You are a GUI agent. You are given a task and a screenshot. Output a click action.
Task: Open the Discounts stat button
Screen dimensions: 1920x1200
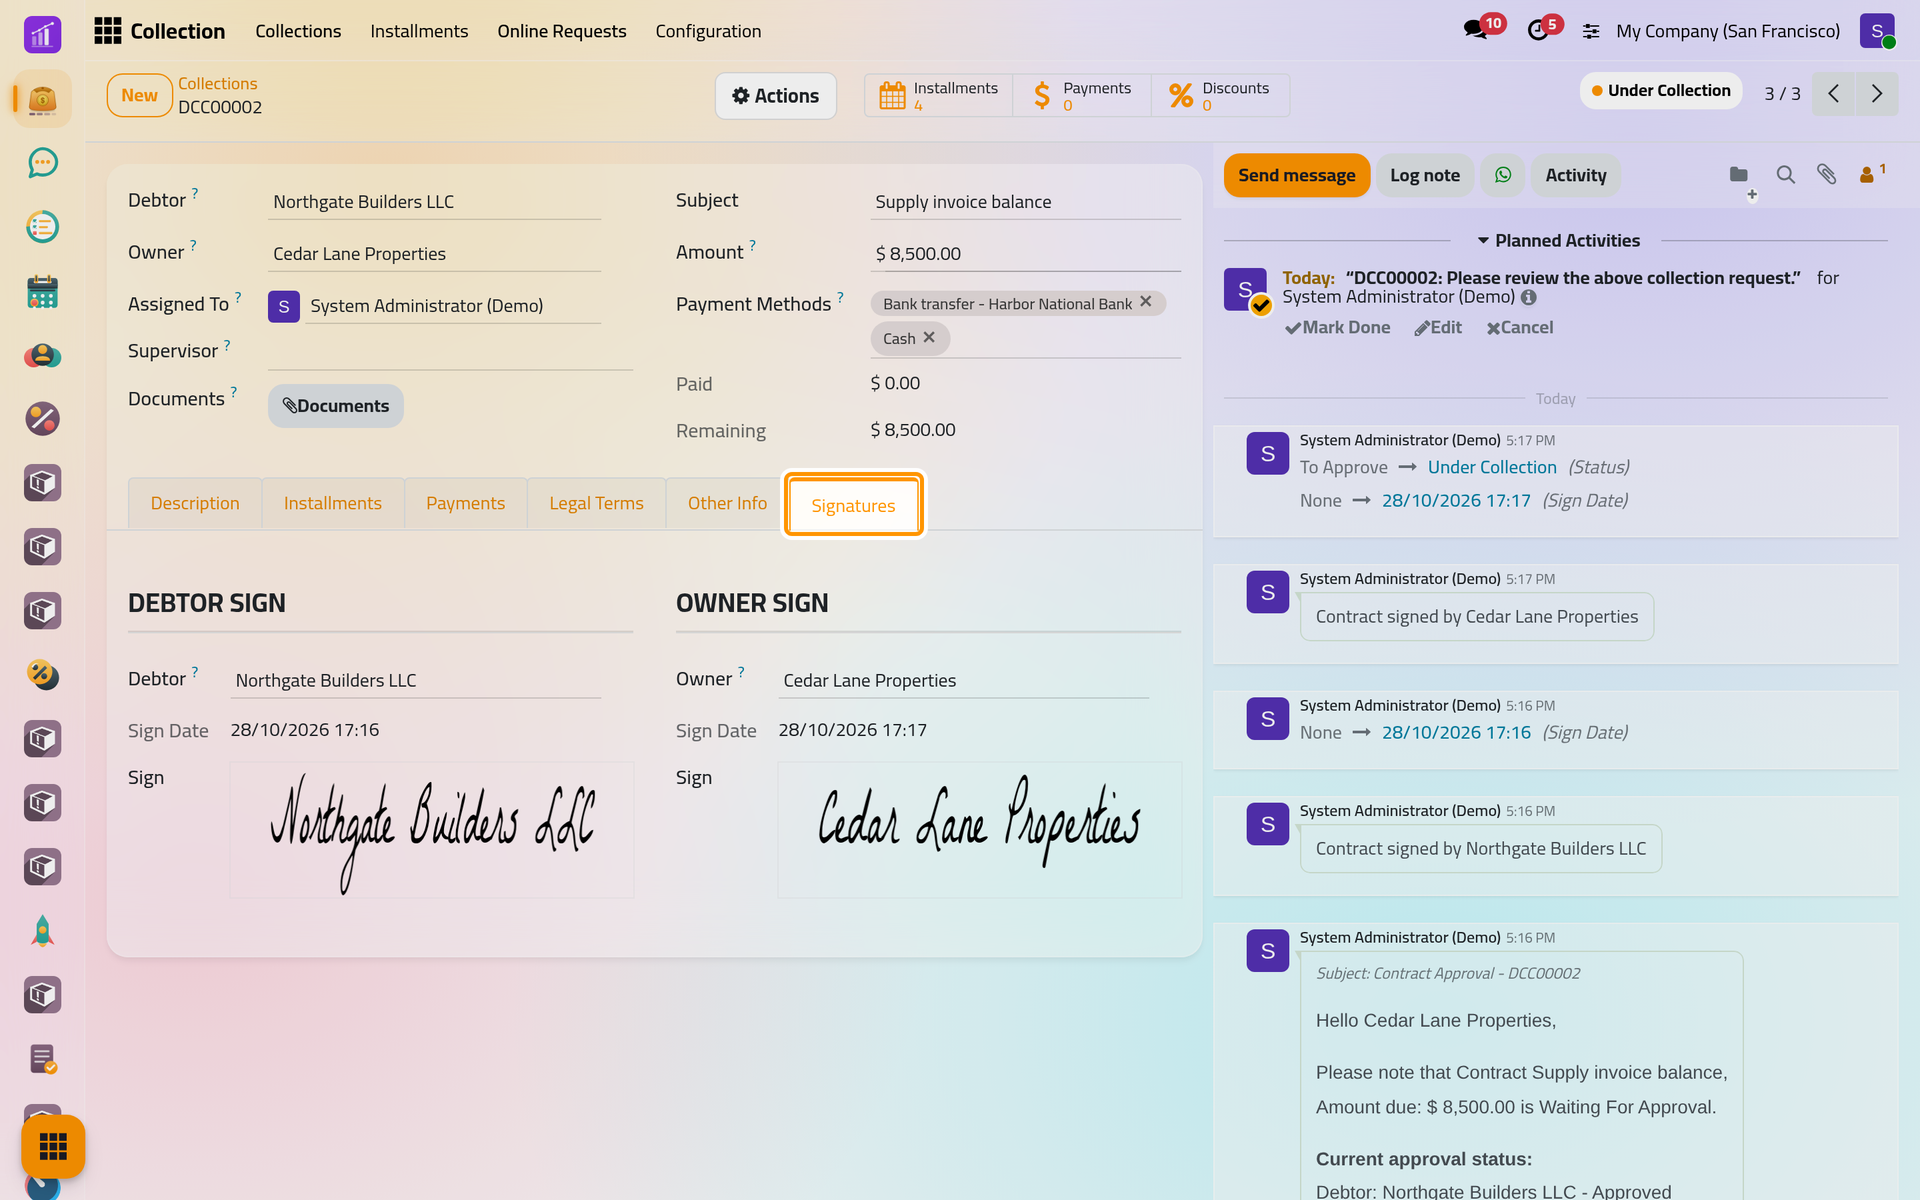(1220, 96)
